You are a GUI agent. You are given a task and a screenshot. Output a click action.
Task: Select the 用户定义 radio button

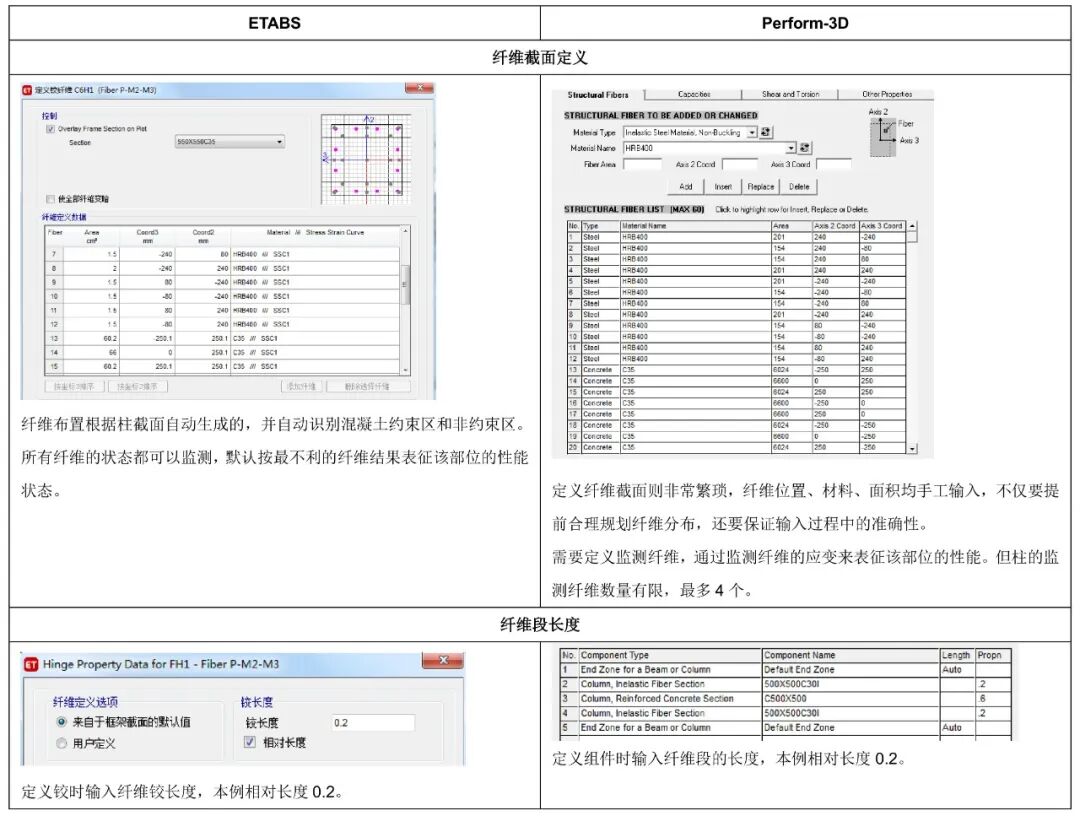[x=63, y=742]
